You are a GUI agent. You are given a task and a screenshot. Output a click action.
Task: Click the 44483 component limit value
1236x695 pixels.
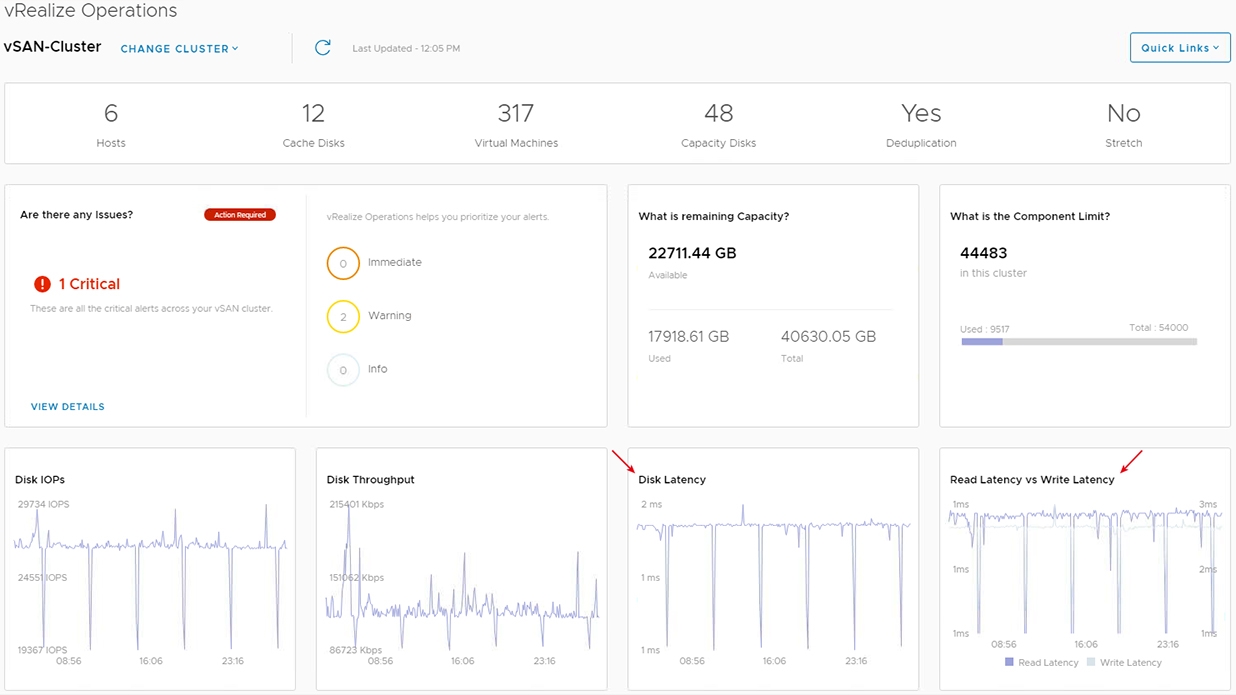click(x=984, y=253)
